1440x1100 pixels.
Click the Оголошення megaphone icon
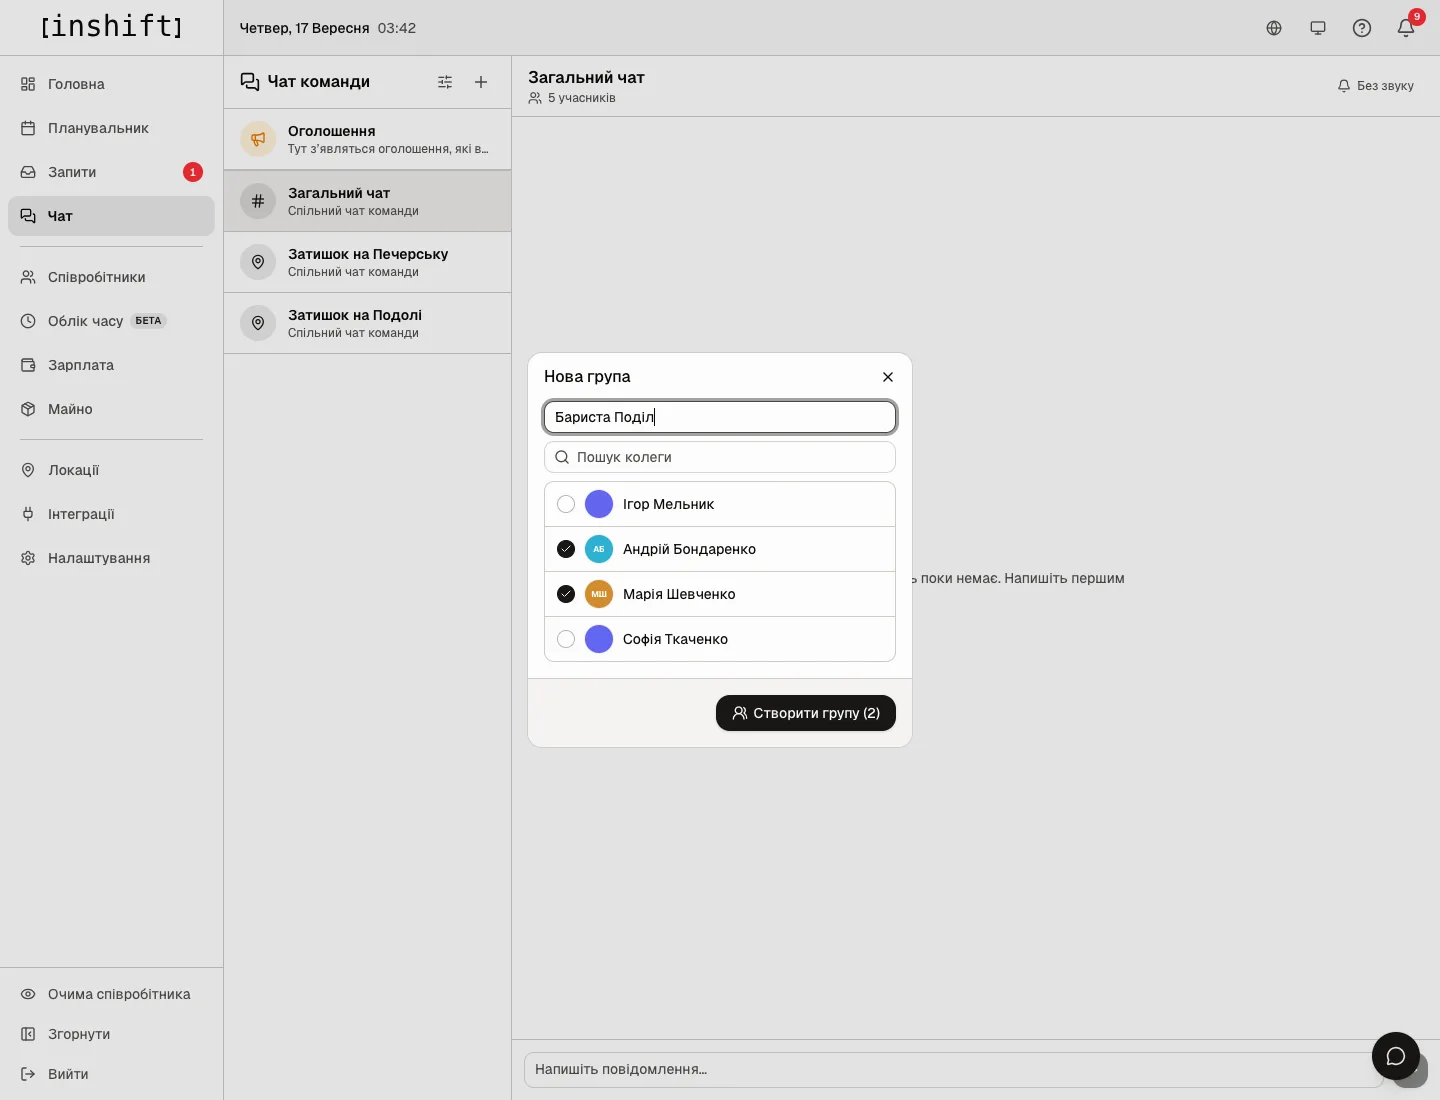click(x=258, y=139)
